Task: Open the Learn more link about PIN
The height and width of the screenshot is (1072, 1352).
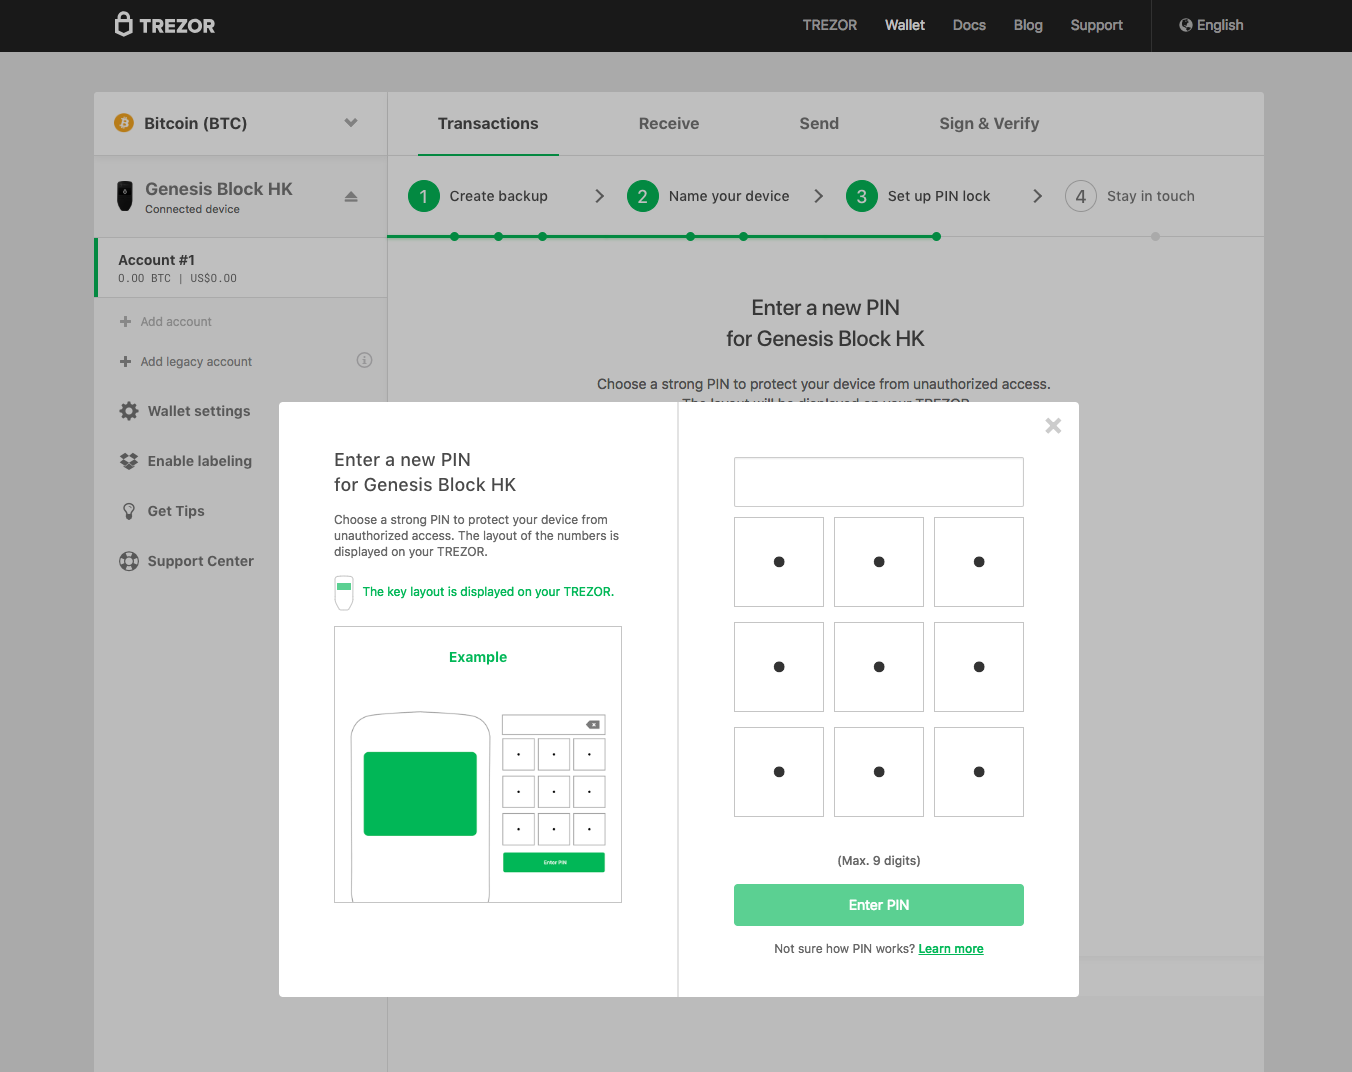Action: [951, 949]
